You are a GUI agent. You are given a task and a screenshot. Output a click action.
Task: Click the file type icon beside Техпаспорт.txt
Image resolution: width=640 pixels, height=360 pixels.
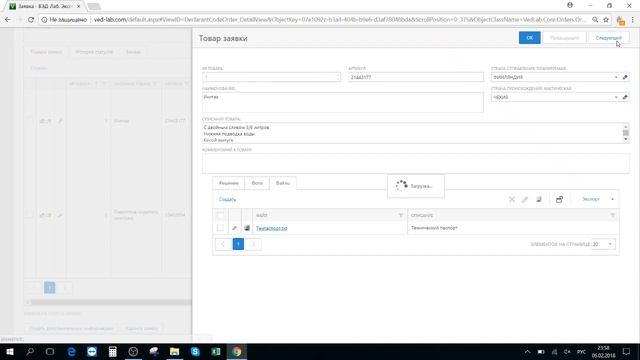247,228
